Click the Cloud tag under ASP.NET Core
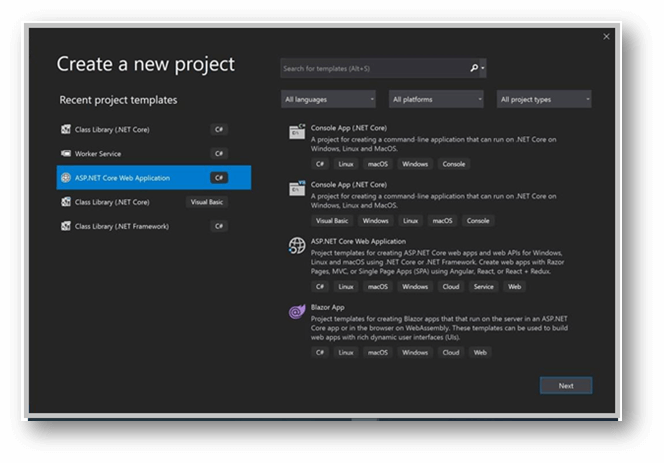Viewport: 664px width, 463px height. (451, 287)
